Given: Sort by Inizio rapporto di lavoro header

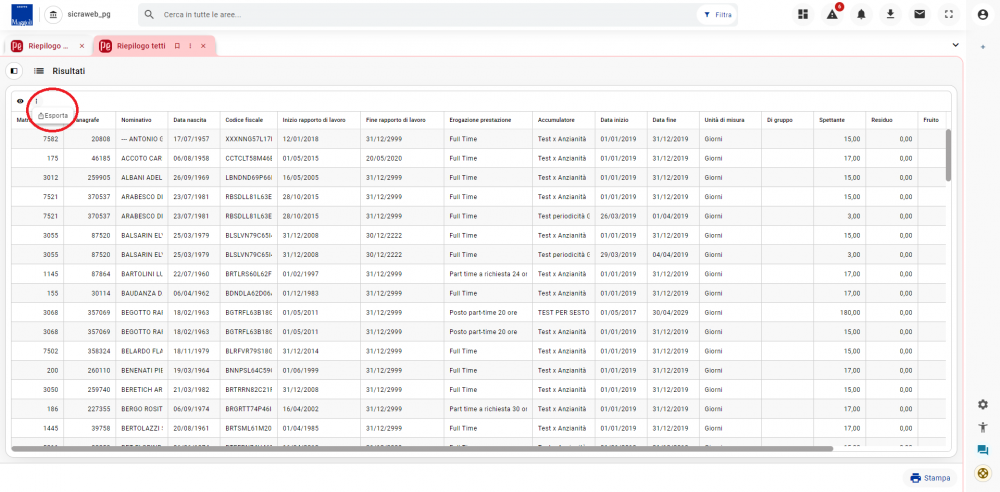Looking at the screenshot, I should pyautogui.click(x=318, y=120).
